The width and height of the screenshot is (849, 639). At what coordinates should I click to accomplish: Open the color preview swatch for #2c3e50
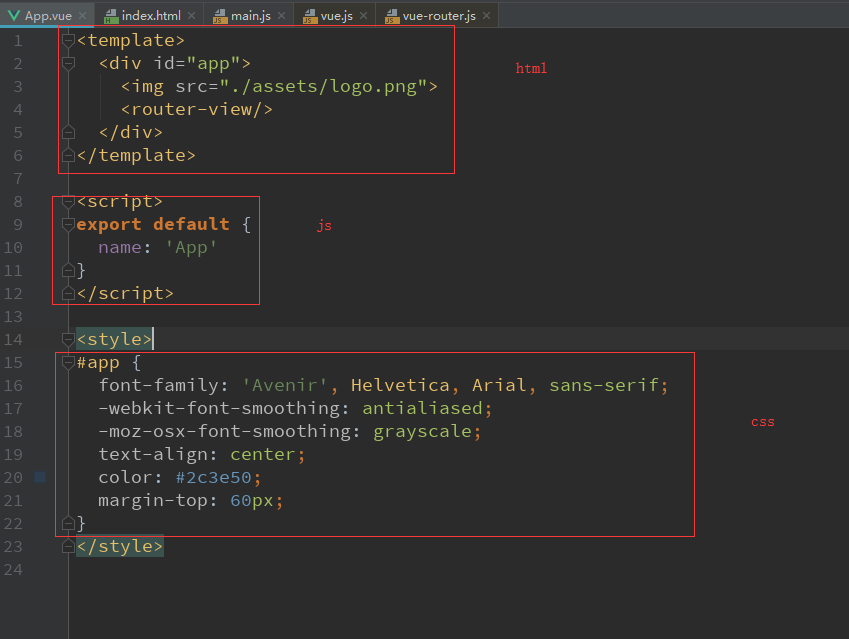pyautogui.click(x=40, y=478)
